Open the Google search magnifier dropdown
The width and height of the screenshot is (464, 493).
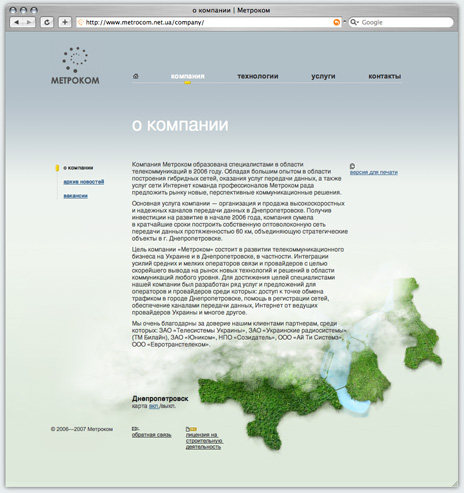[x=354, y=22]
